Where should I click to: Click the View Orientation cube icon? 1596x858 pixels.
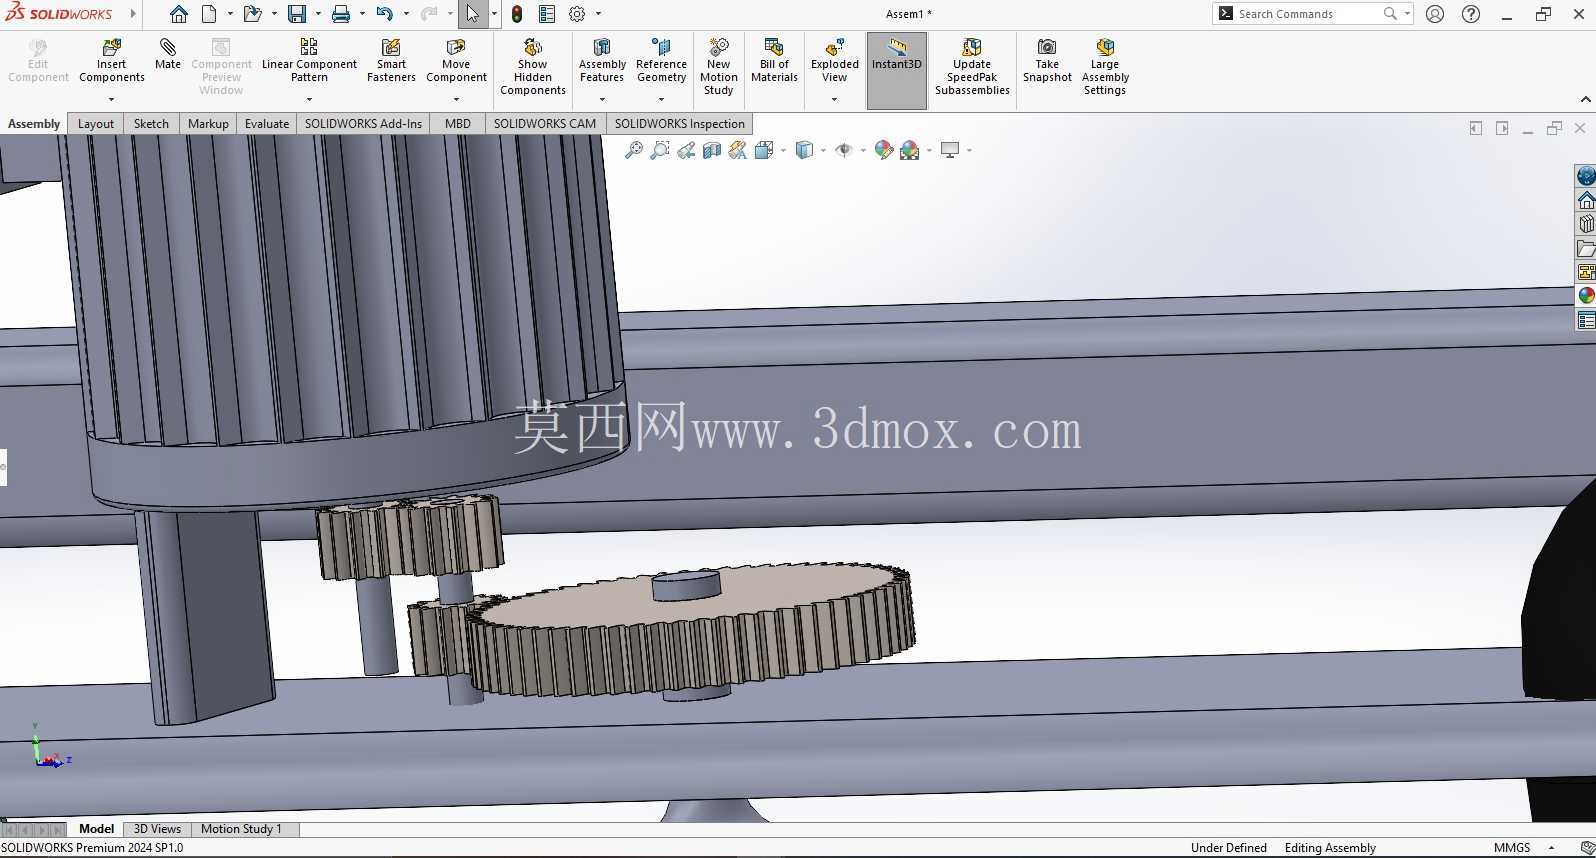click(764, 150)
